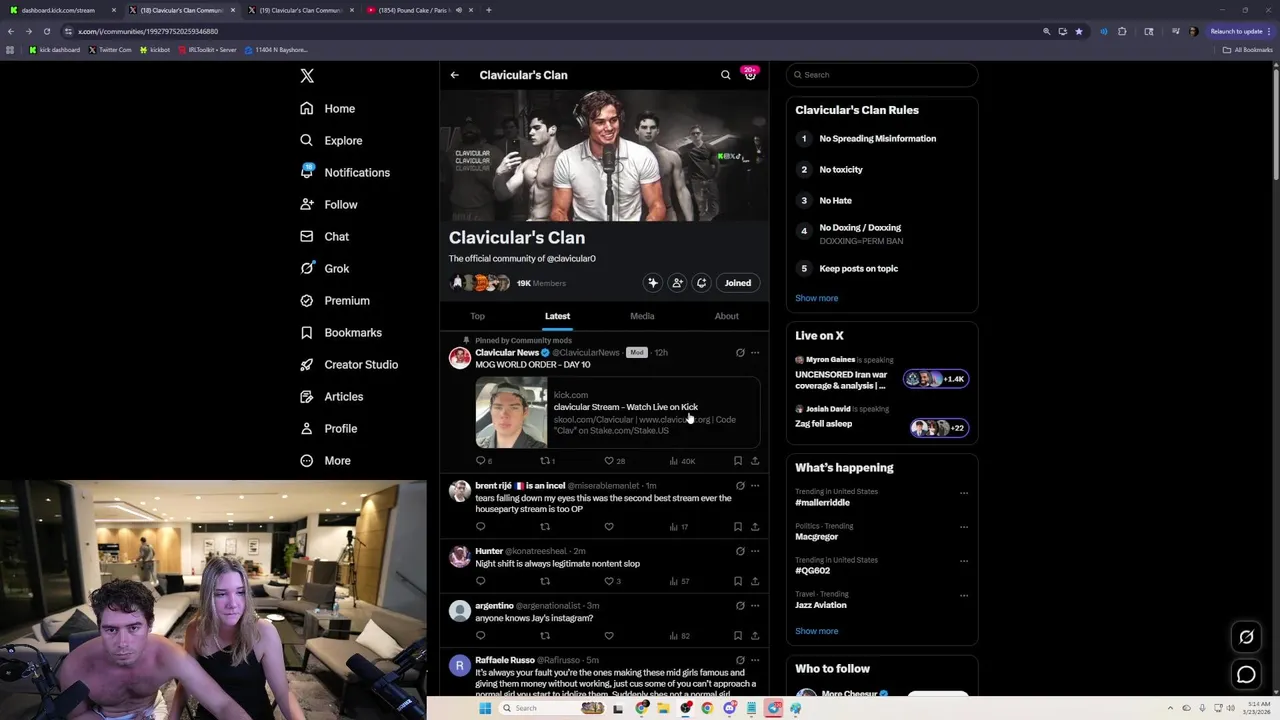Image resolution: width=1280 pixels, height=720 pixels.
Task: Search within the community using magnifier icon
Action: pyautogui.click(x=726, y=75)
